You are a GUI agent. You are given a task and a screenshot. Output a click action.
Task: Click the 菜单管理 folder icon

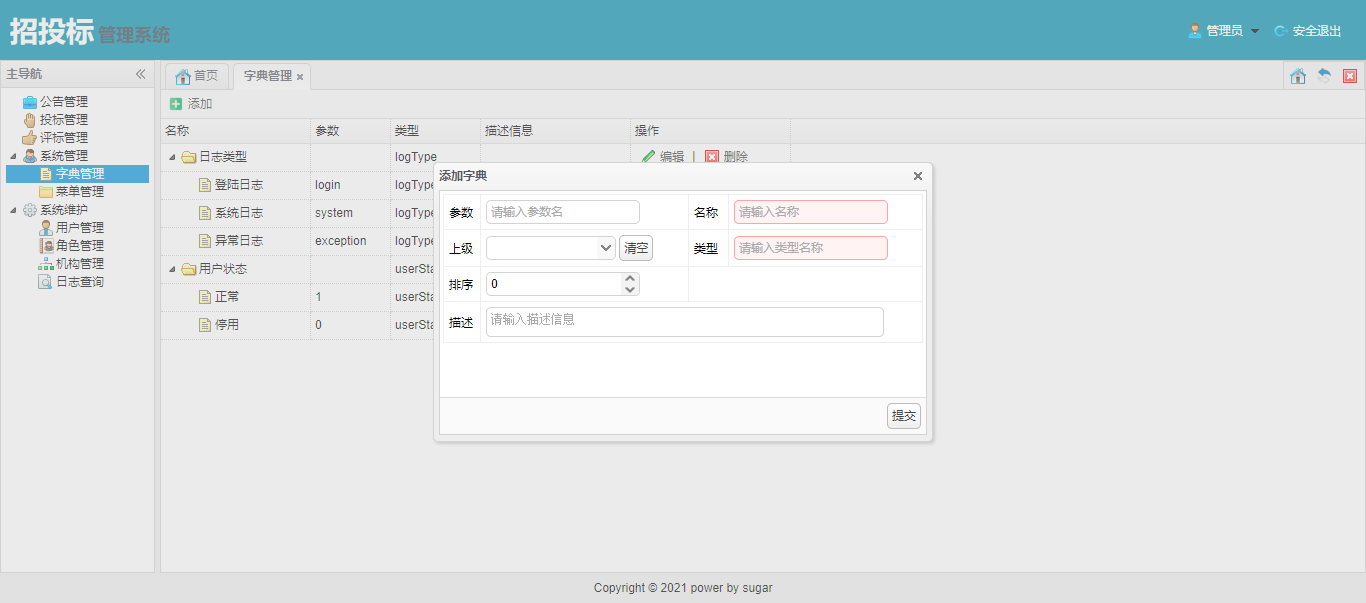click(46, 192)
